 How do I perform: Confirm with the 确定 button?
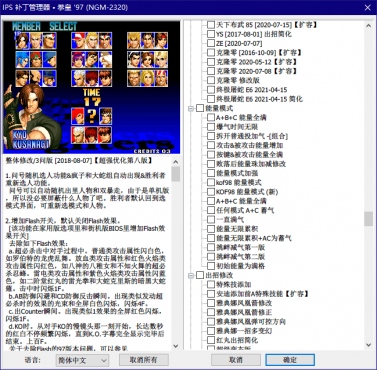tap(290, 360)
